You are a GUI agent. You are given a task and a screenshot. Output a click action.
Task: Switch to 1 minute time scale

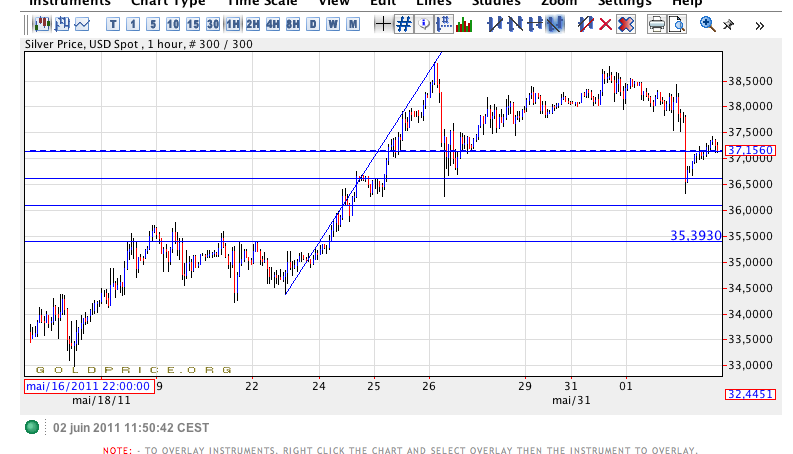tap(133, 24)
